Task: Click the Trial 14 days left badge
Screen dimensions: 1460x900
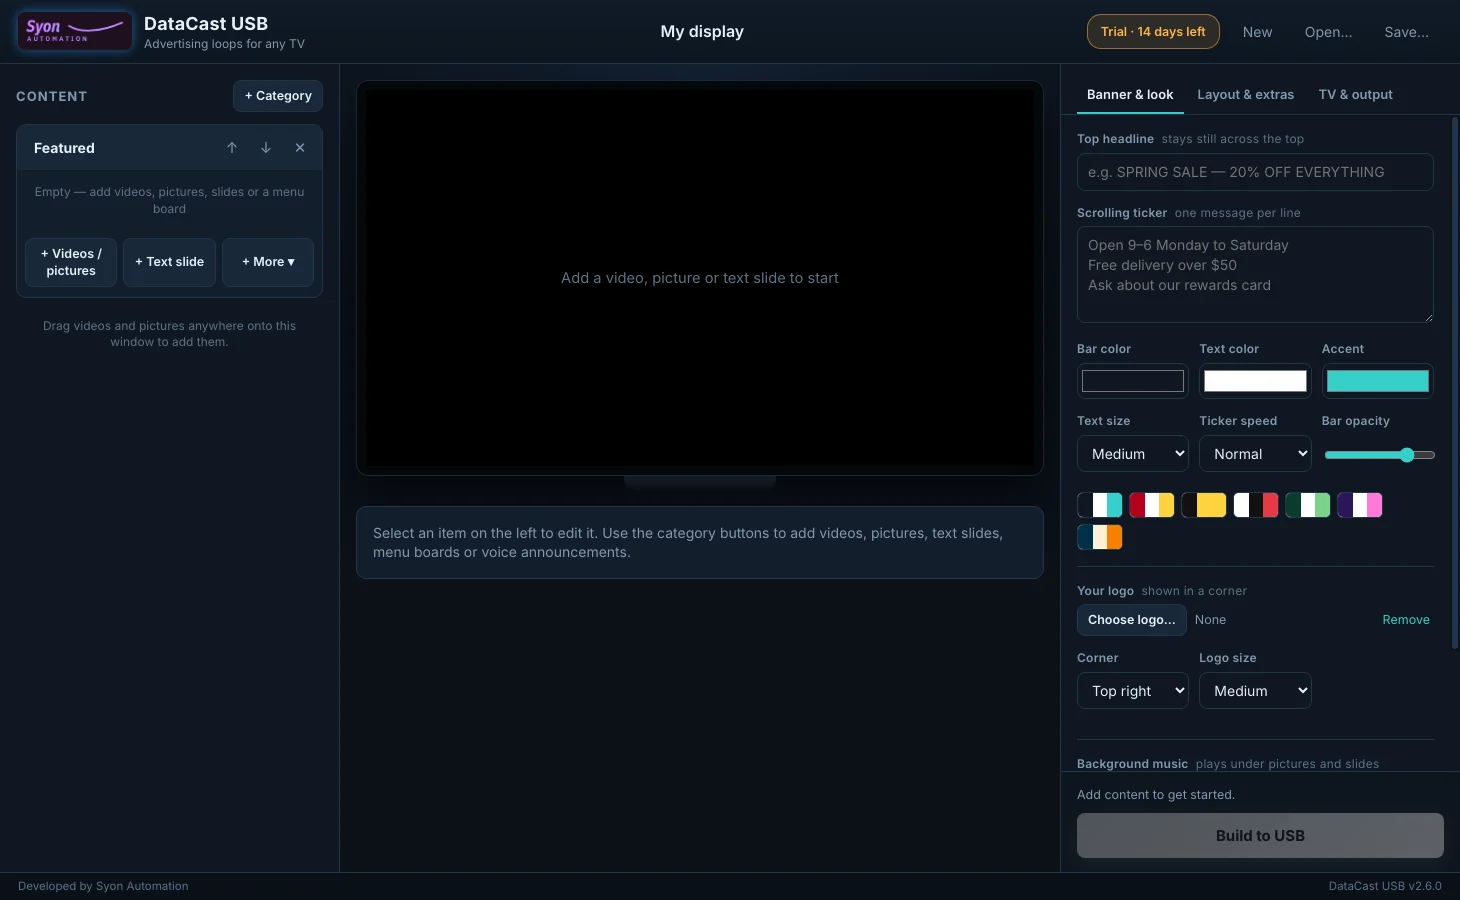Action: (1153, 32)
